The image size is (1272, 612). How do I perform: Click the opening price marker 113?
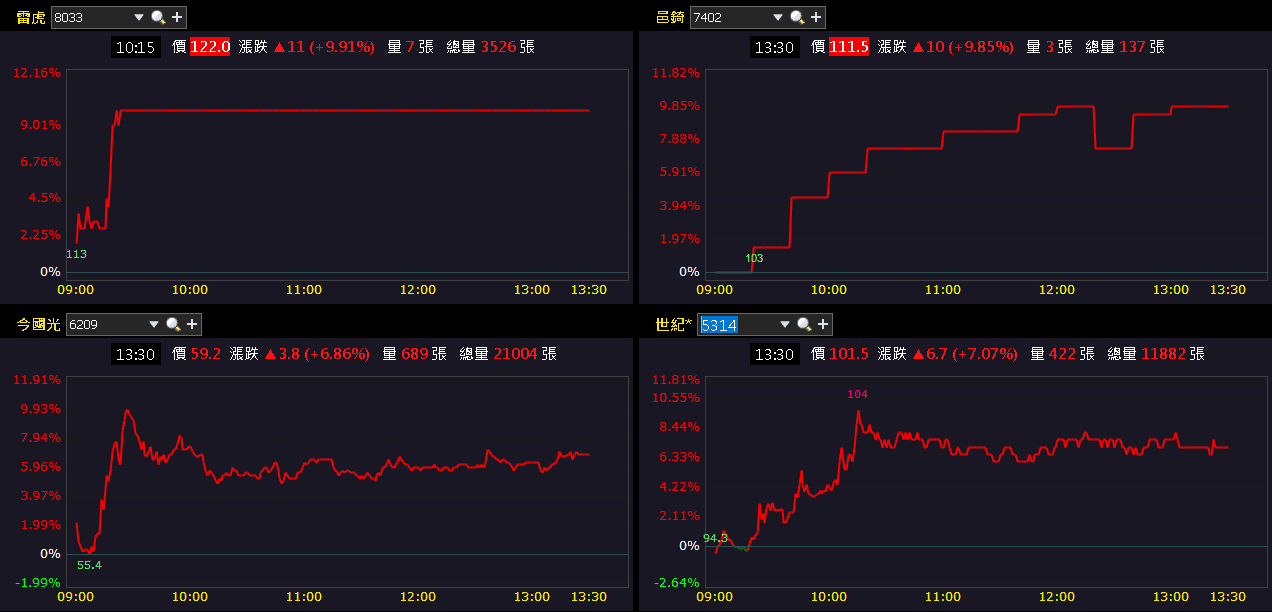[76, 254]
